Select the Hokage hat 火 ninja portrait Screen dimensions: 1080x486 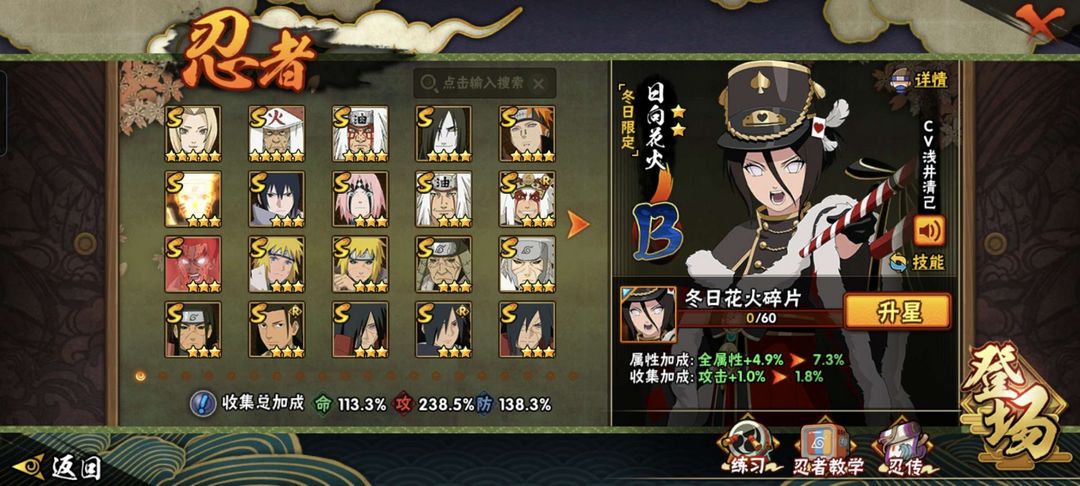276,134
